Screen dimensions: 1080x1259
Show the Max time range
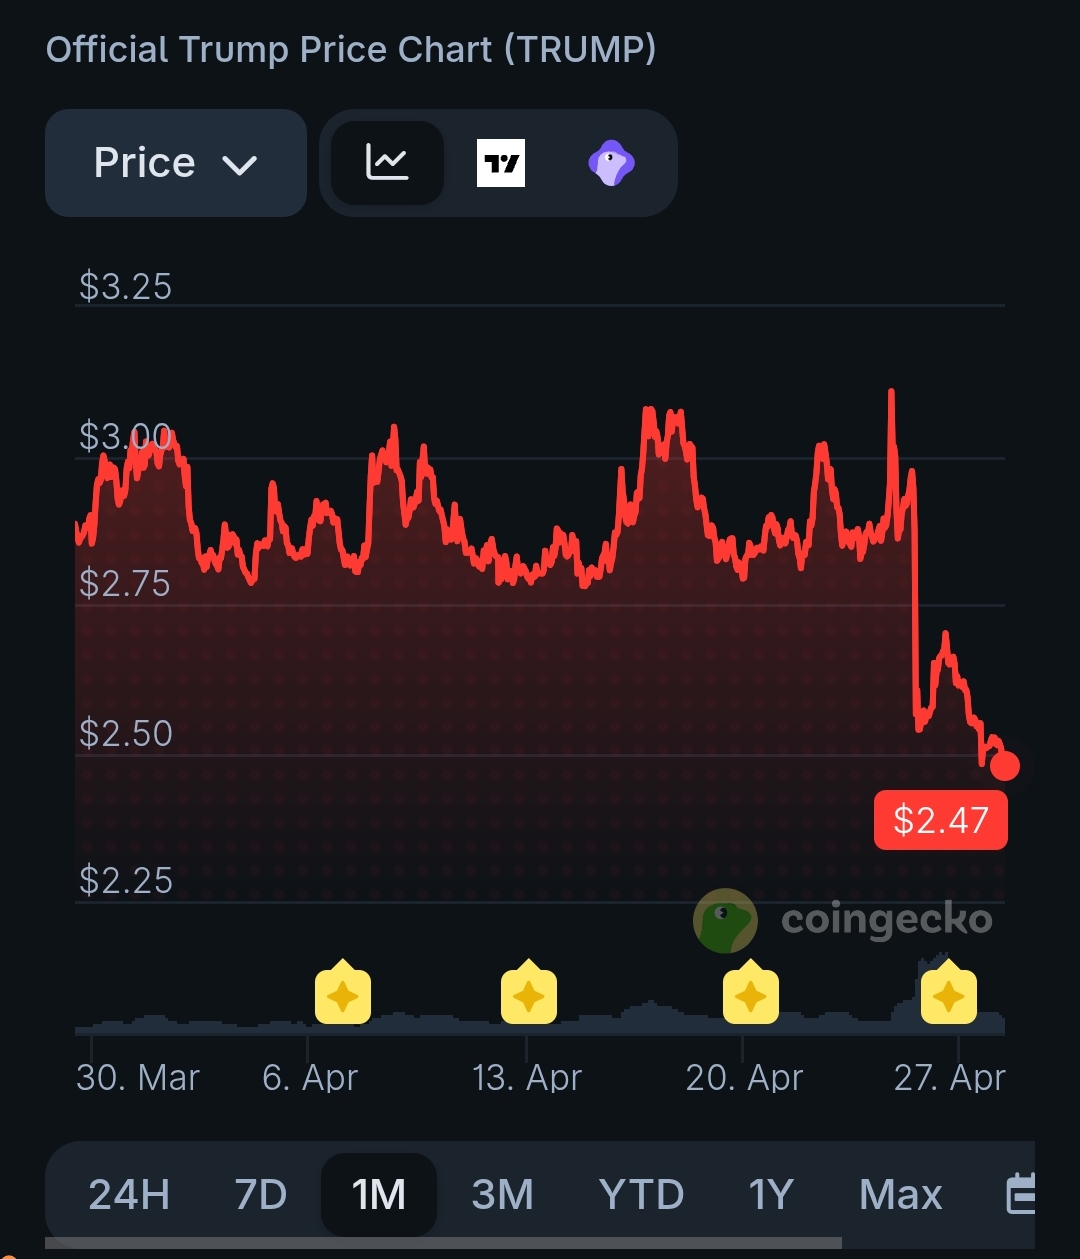click(900, 1194)
